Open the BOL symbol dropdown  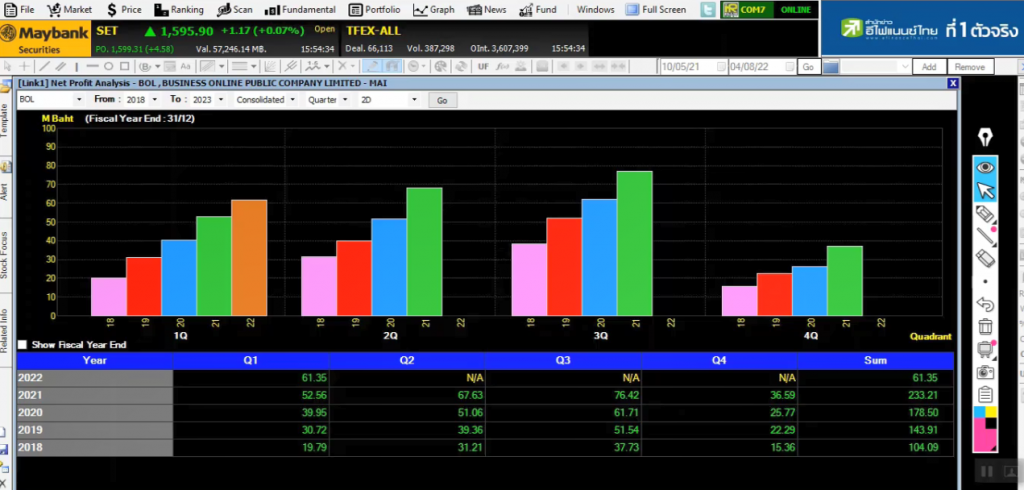(80, 99)
